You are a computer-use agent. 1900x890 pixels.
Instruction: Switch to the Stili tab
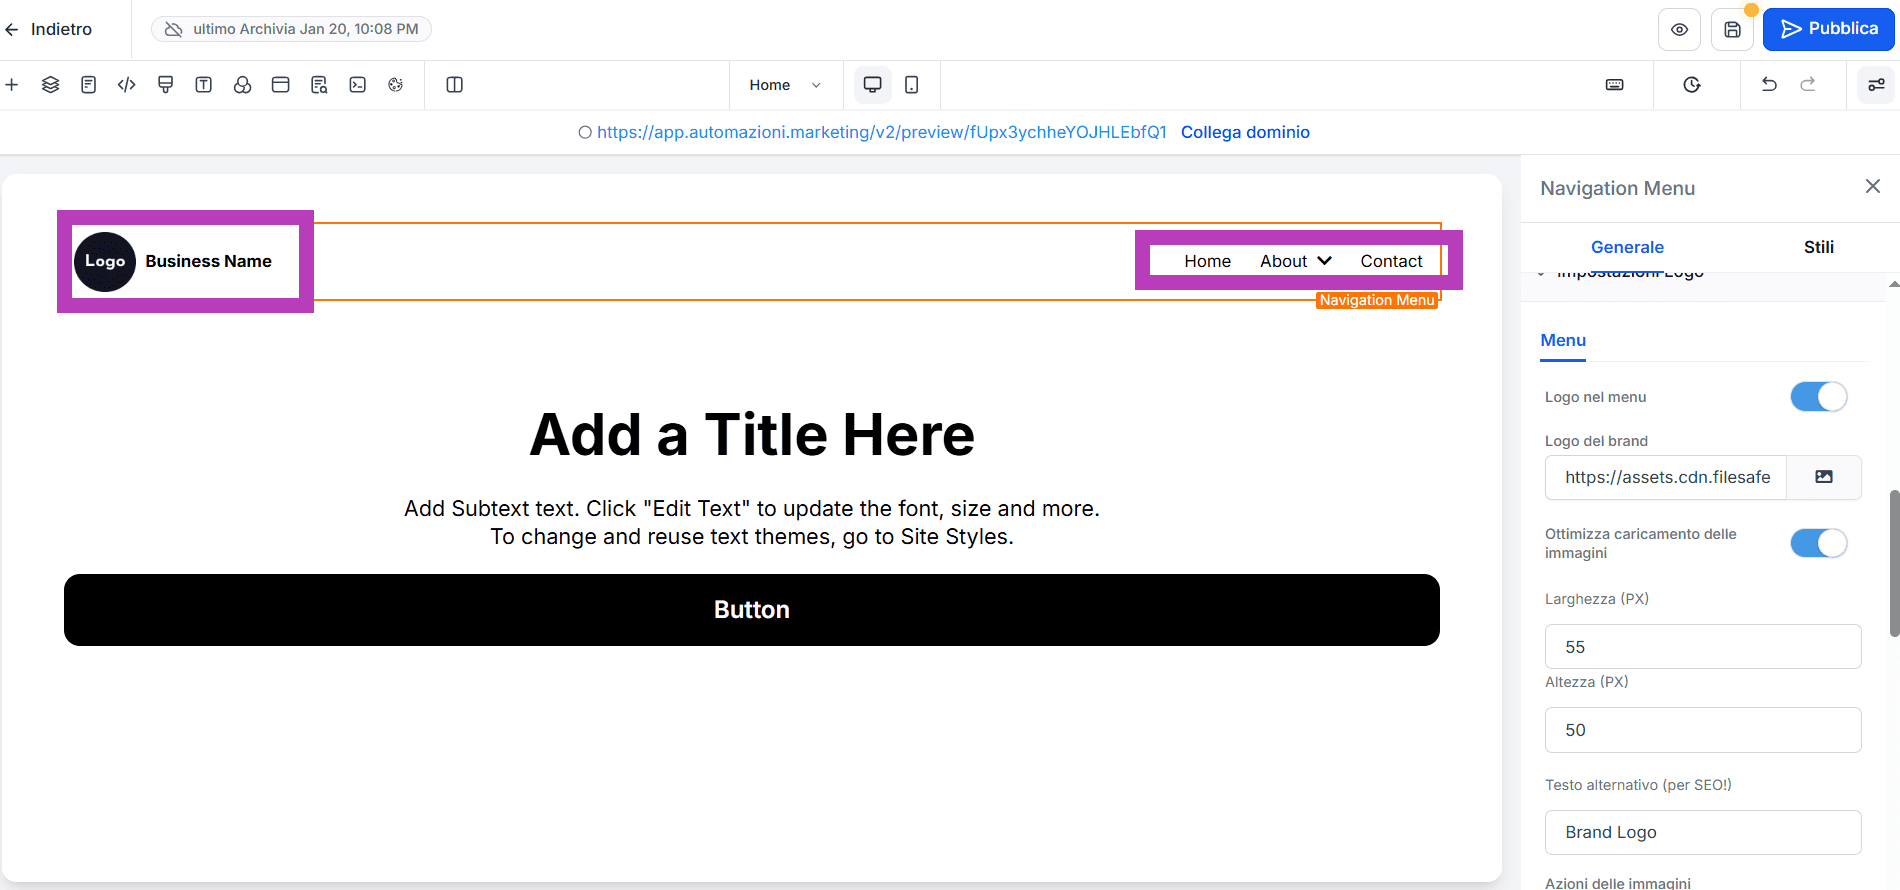(1819, 247)
